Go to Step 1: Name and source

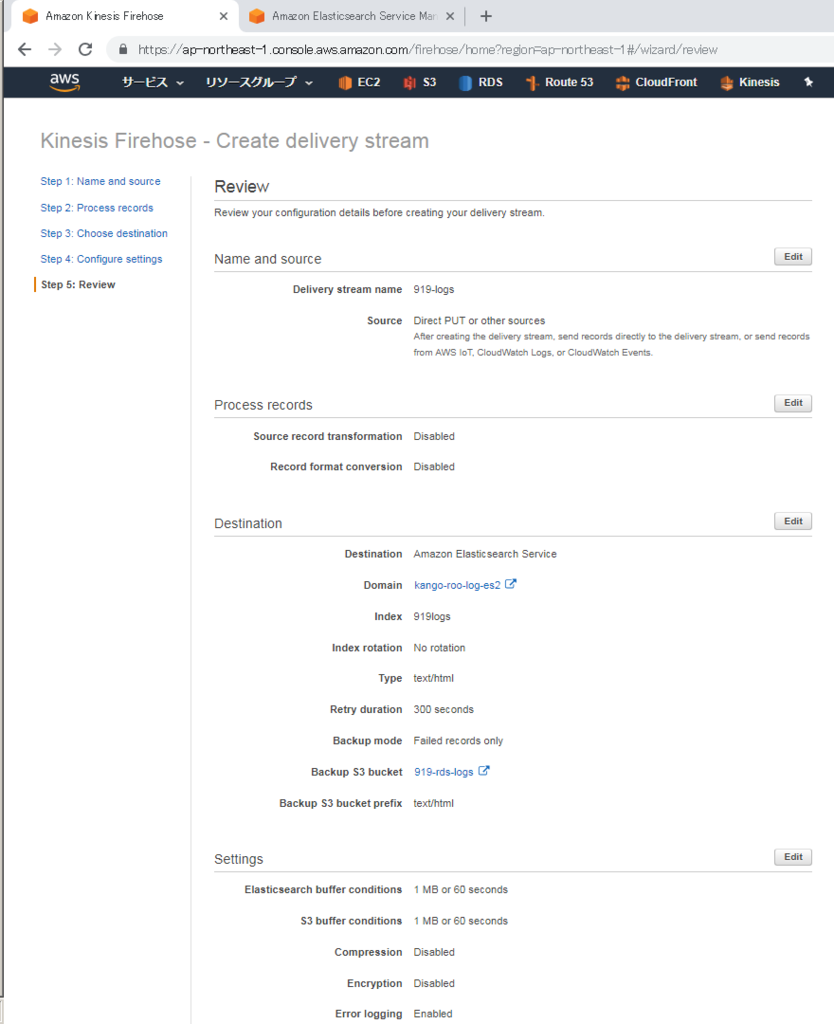pos(101,182)
